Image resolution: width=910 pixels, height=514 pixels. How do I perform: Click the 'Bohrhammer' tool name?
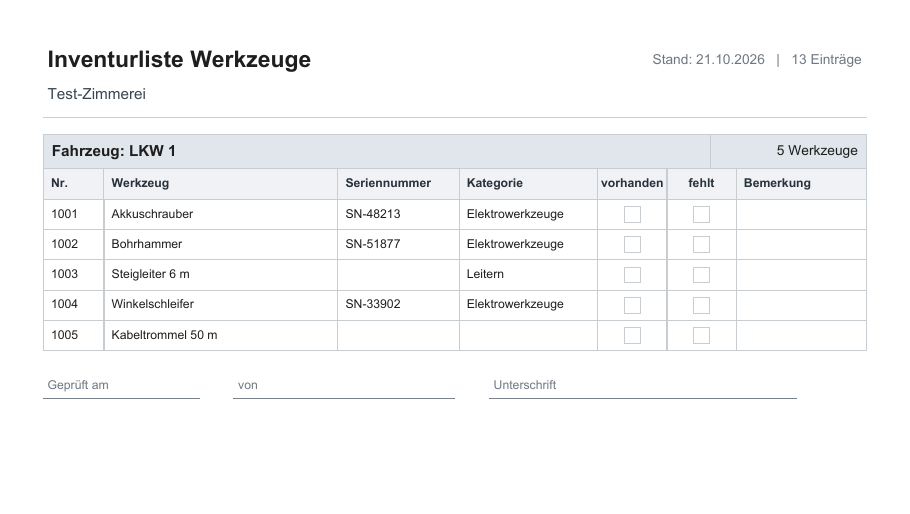click(x=147, y=244)
